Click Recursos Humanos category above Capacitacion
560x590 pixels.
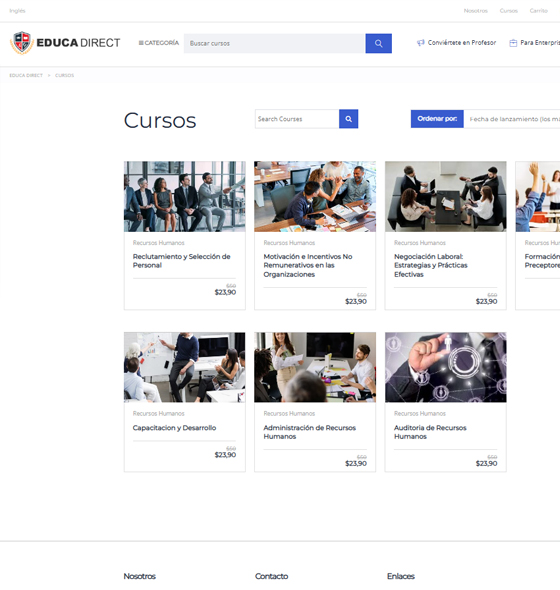click(158, 414)
